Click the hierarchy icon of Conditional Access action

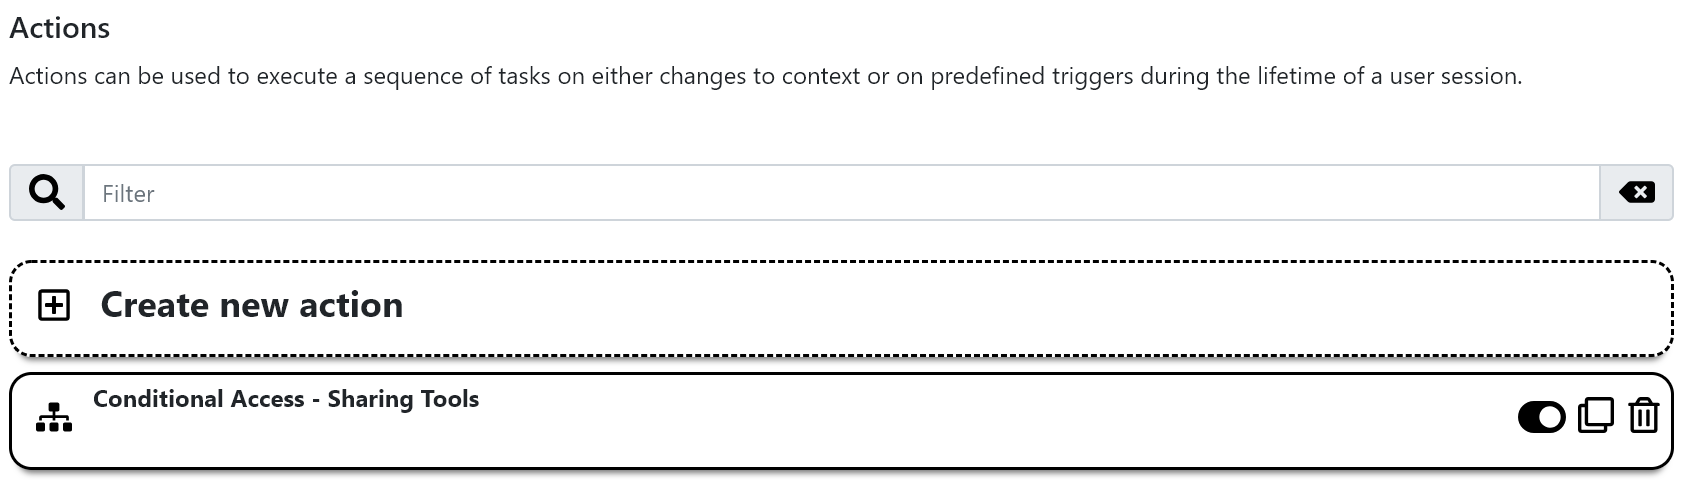point(54,417)
